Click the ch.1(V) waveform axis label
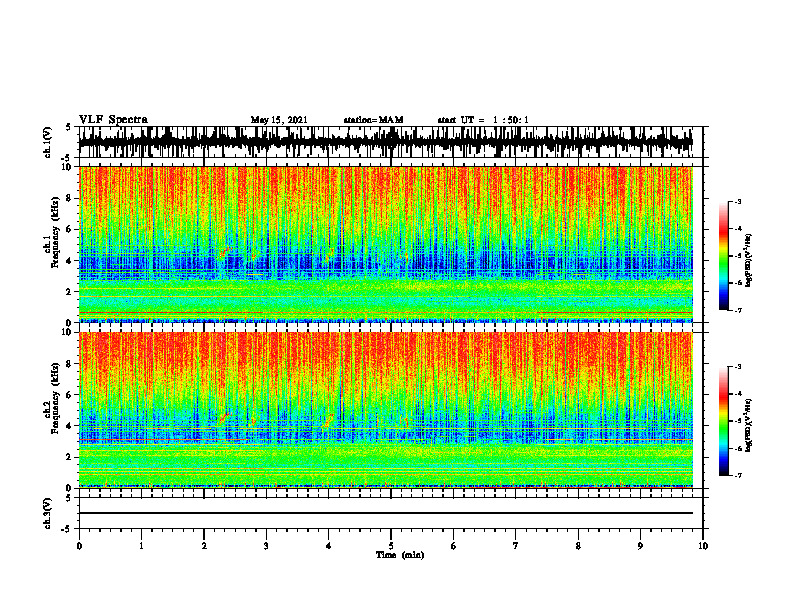 point(48,142)
